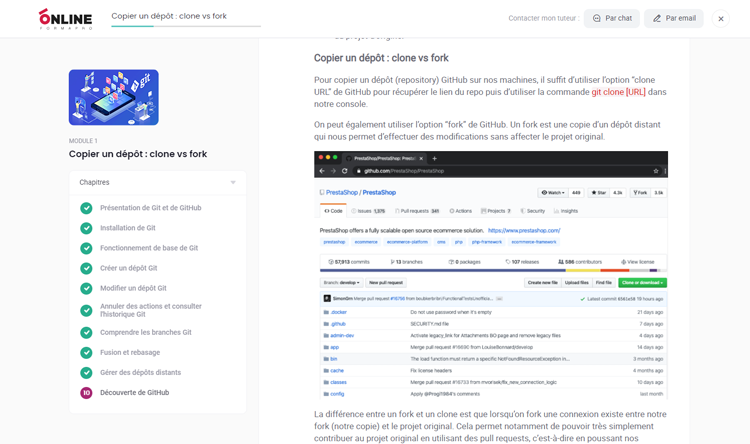Image resolution: width=750 pixels, height=444 pixels.
Task: Open chapter Présentation de Git et de GitHub
Action: coord(151,208)
